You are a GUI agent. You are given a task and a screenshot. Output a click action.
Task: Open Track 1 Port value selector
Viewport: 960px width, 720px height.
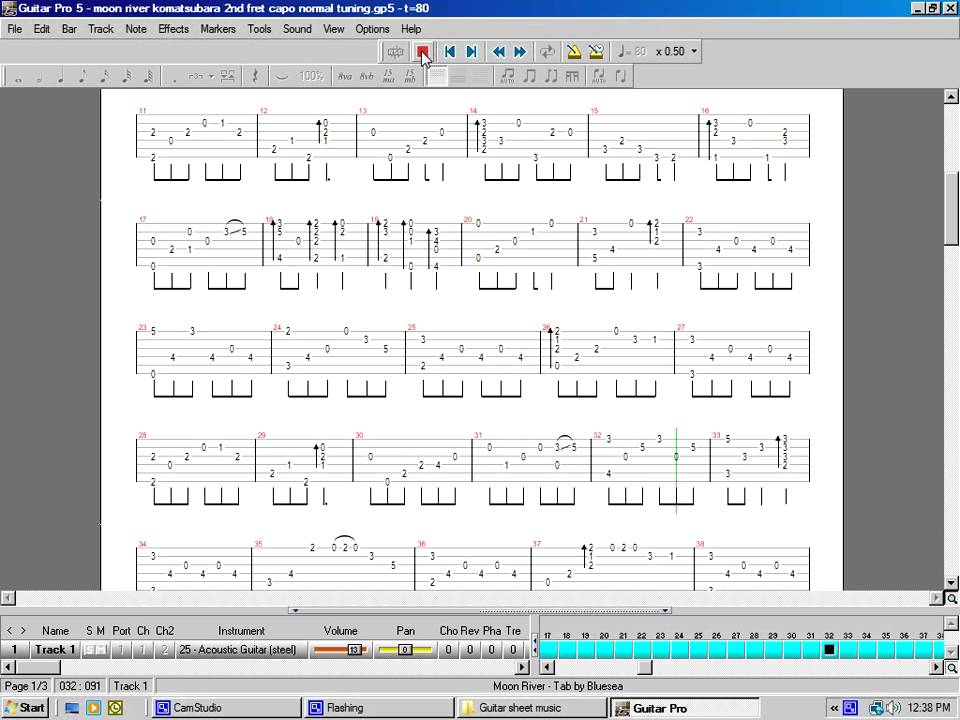point(121,650)
